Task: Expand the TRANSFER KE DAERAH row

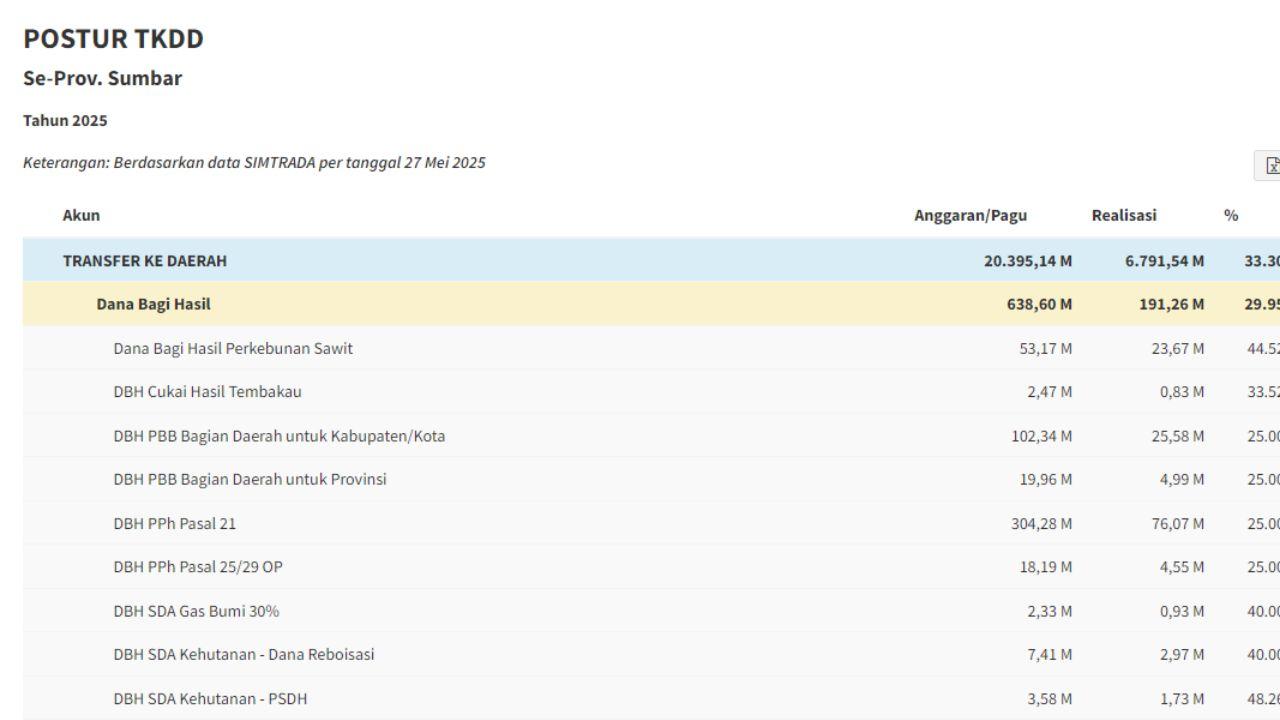Action: tap(145, 261)
